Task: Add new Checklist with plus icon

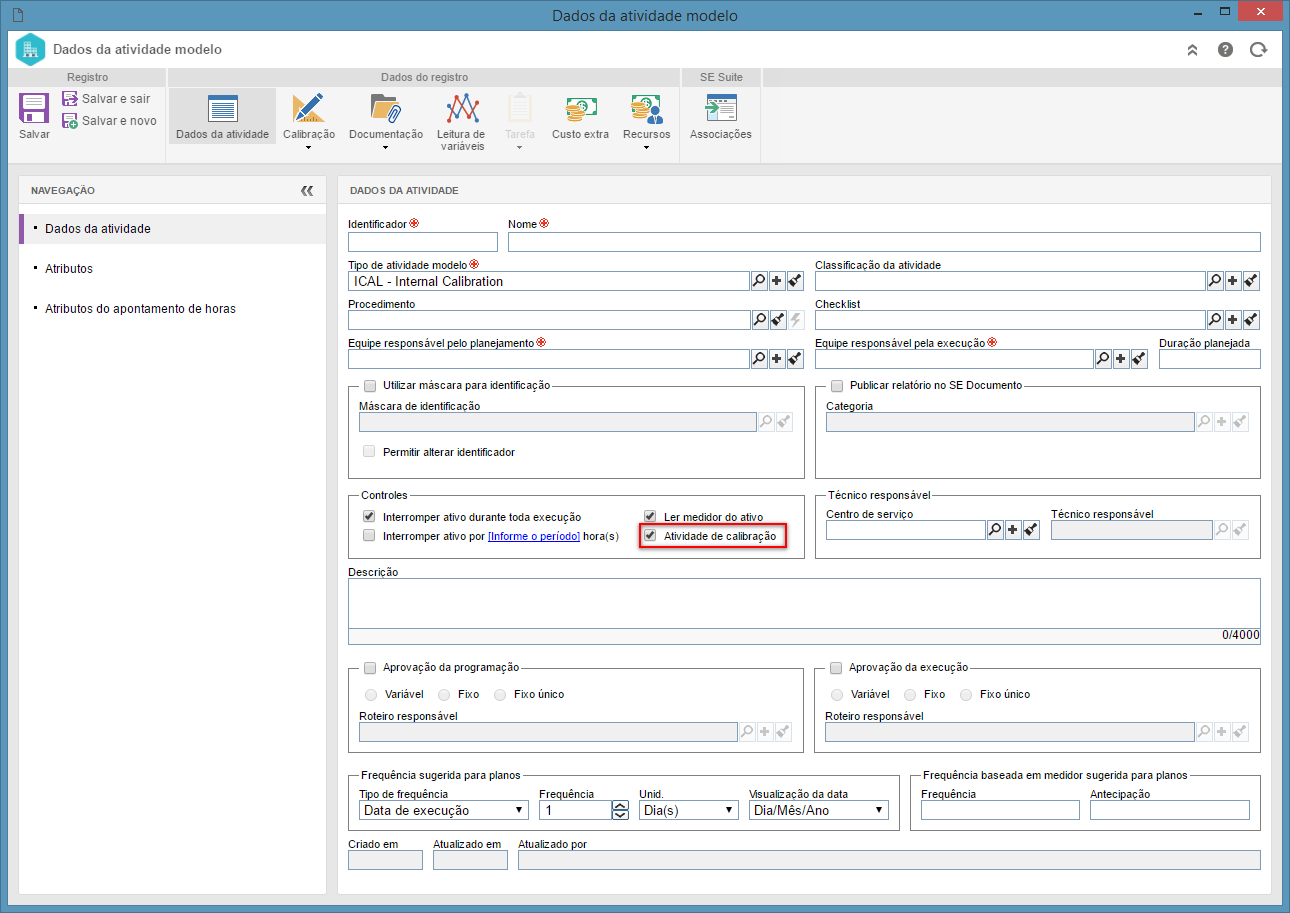Action: pyautogui.click(x=1233, y=320)
